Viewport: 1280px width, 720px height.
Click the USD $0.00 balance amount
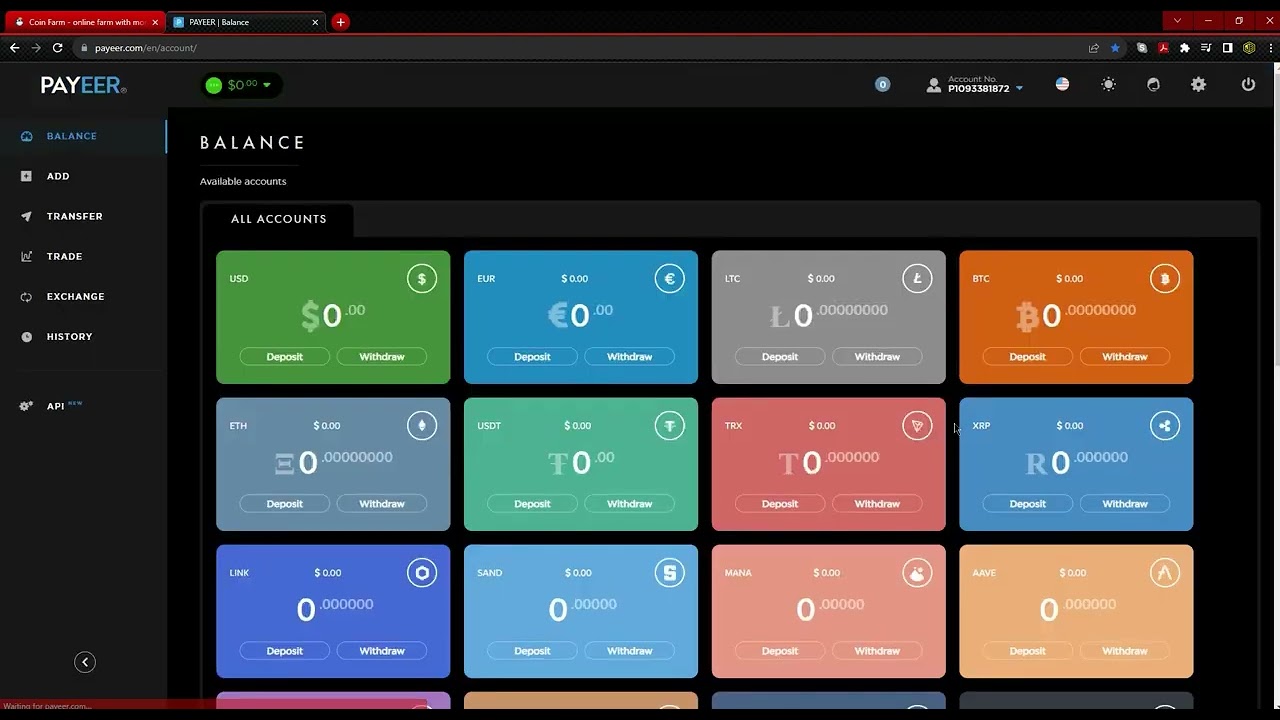coord(333,315)
